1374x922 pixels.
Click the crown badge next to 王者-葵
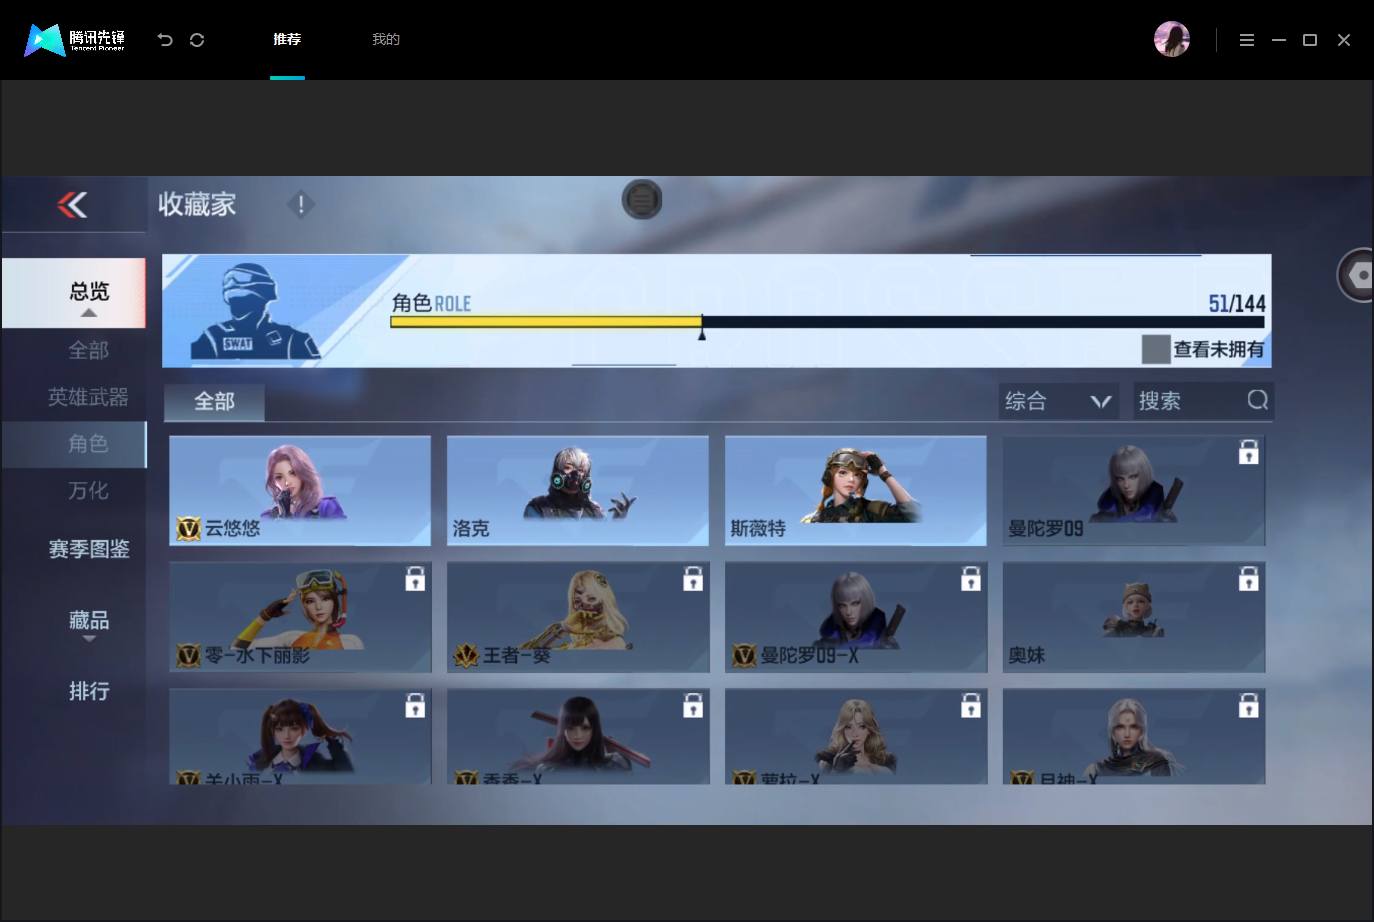pos(466,655)
